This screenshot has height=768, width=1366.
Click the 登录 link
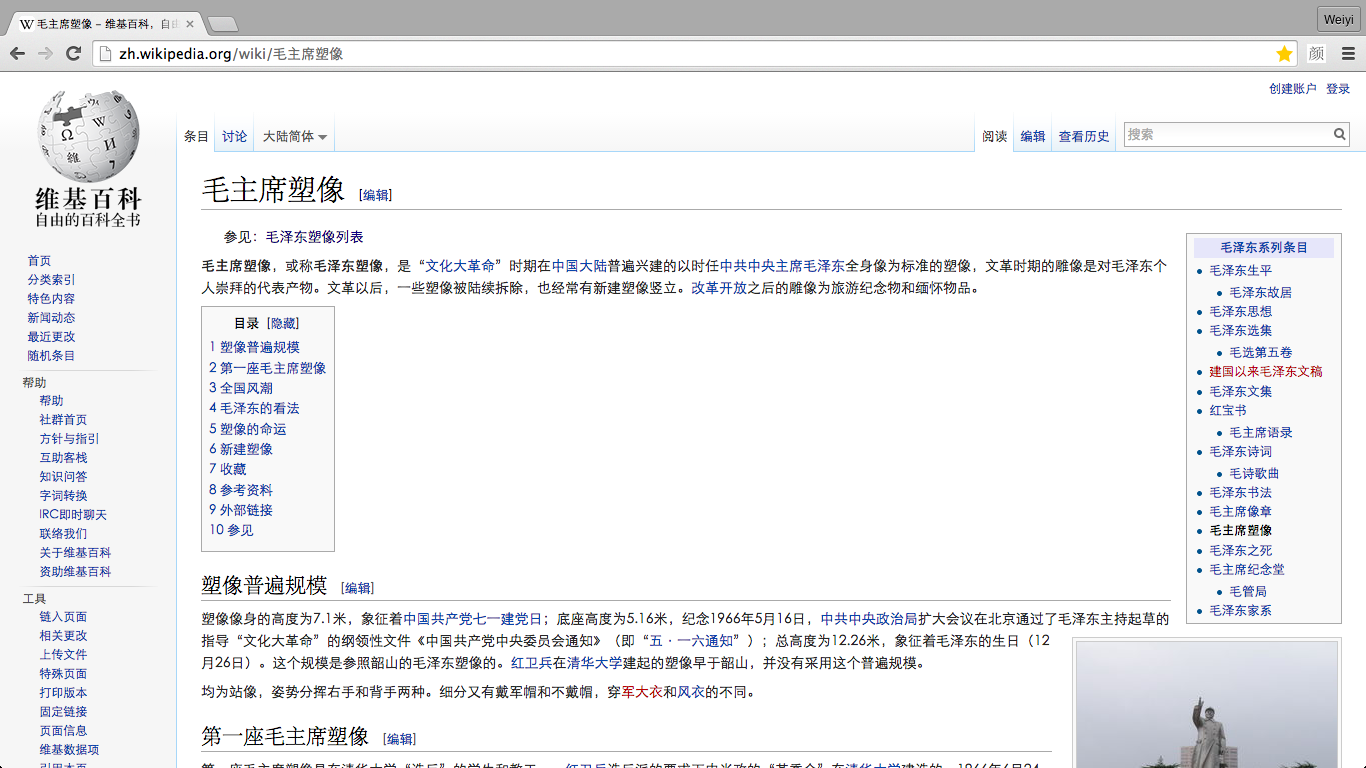coord(1338,89)
